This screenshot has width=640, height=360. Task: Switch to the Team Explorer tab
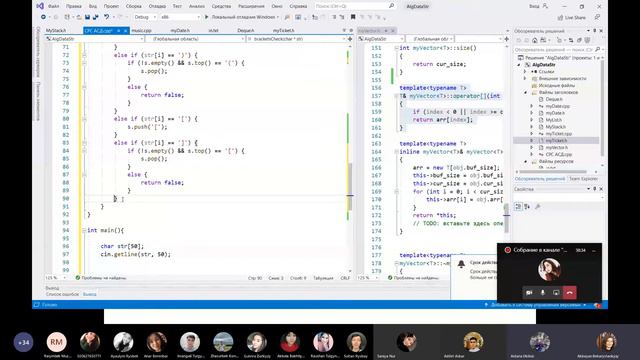click(x=583, y=179)
